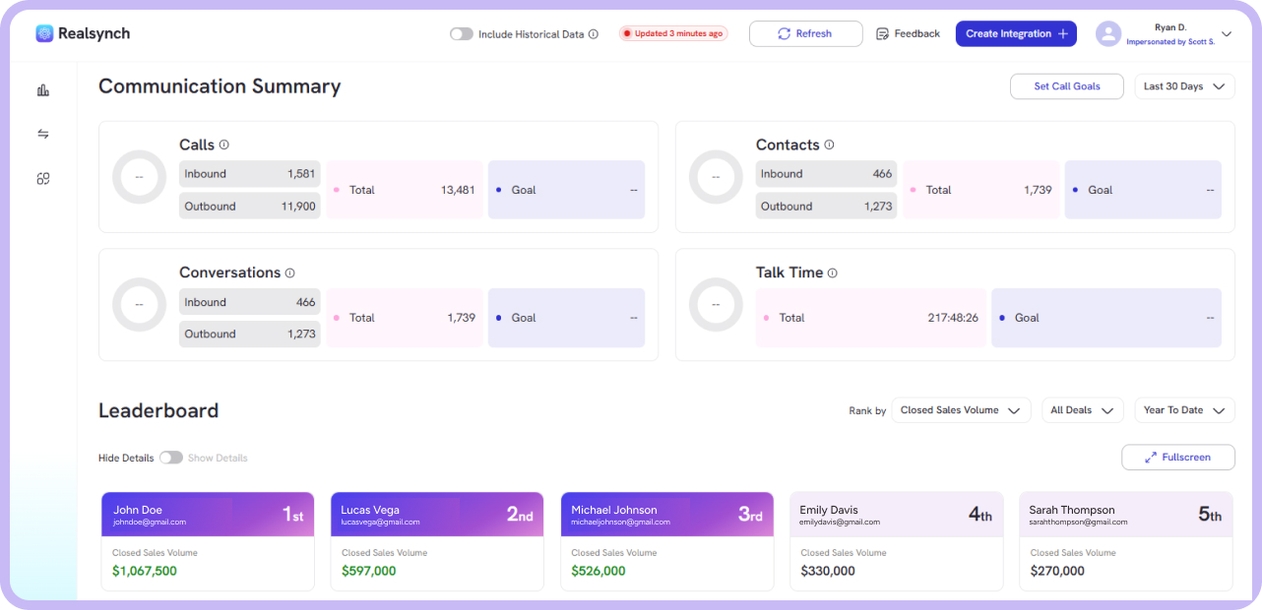Click the Realsynch logo icon
1262x610 pixels.
[x=44, y=34]
